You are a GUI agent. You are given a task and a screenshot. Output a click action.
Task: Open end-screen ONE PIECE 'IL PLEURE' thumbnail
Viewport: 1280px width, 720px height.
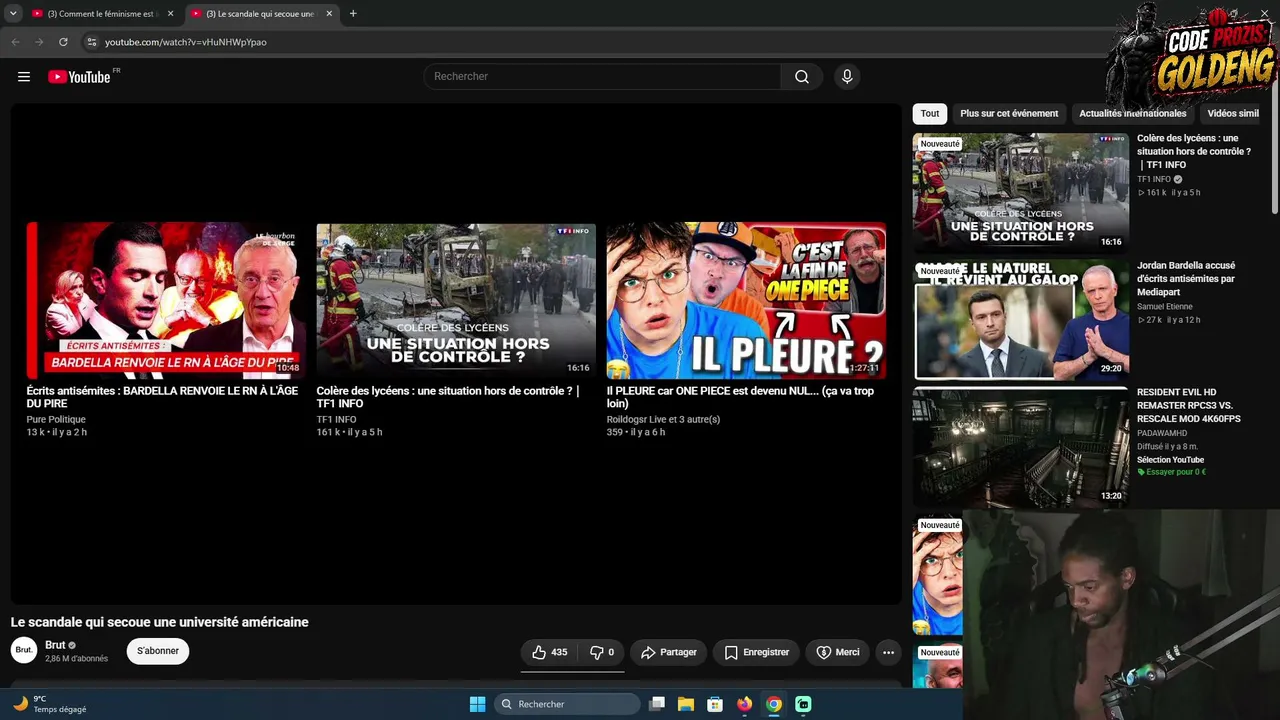pyautogui.click(x=746, y=300)
